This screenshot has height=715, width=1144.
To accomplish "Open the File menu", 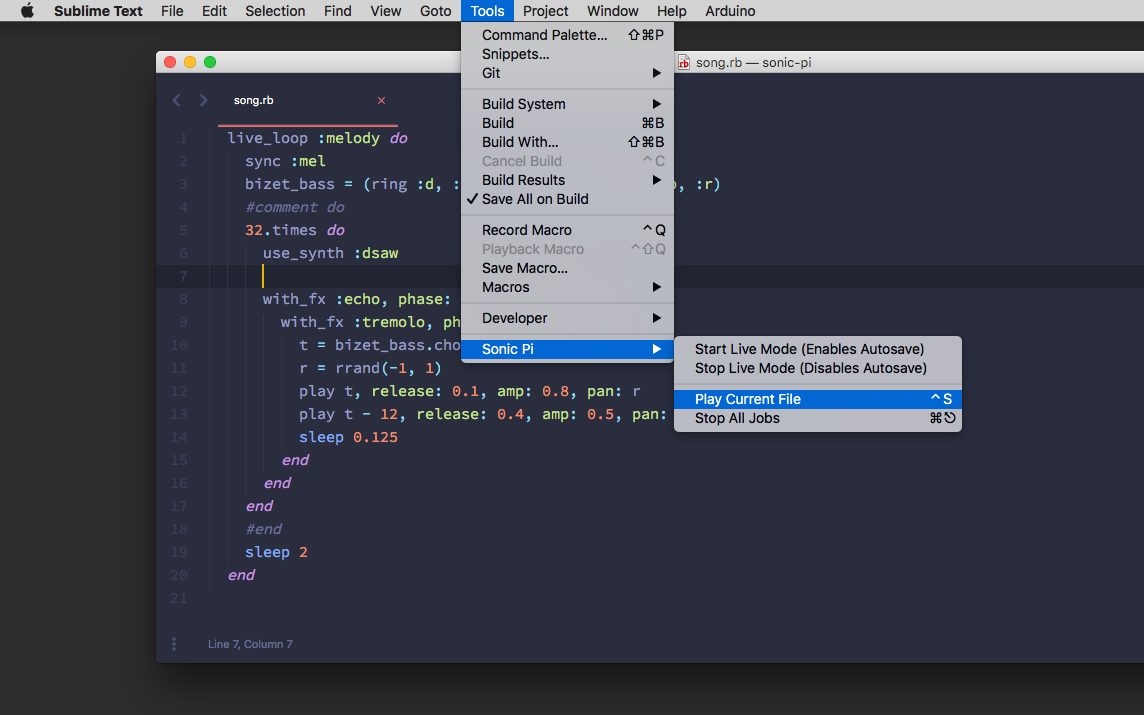I will tap(172, 11).
